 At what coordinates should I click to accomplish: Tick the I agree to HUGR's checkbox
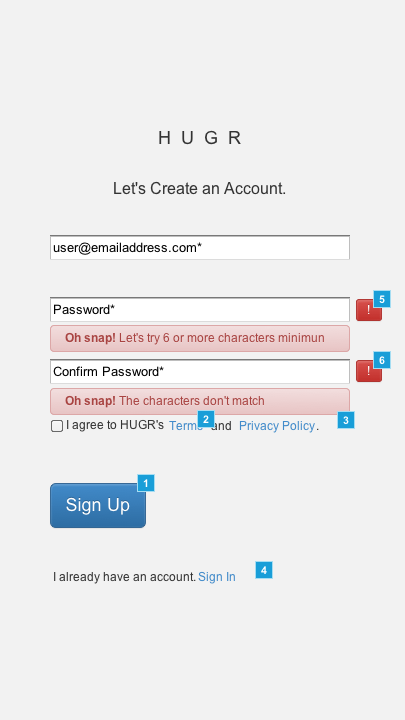pos(57,426)
